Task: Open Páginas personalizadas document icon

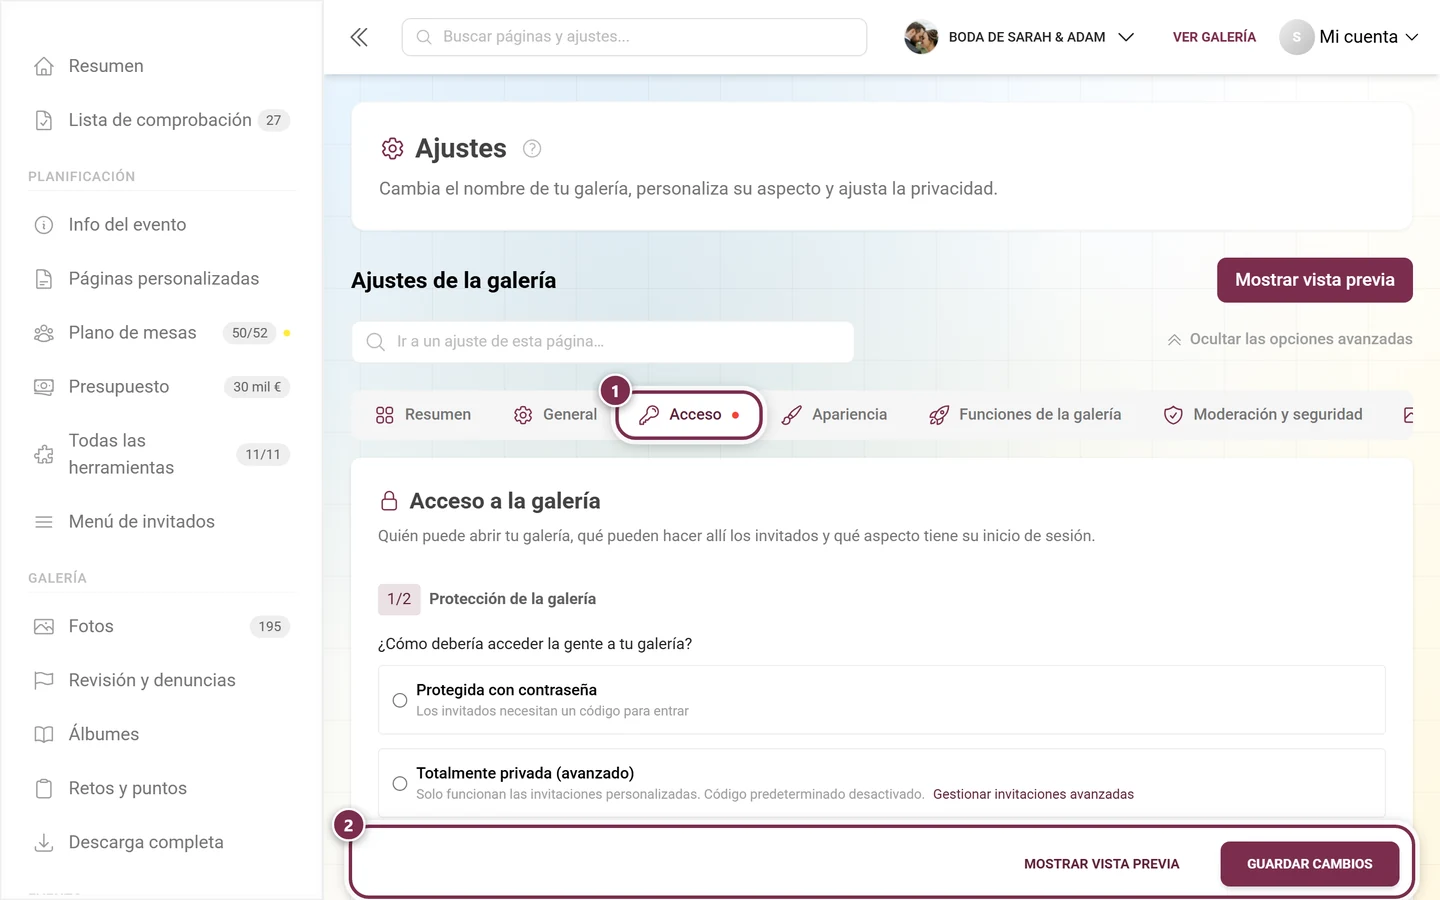Action: point(44,279)
